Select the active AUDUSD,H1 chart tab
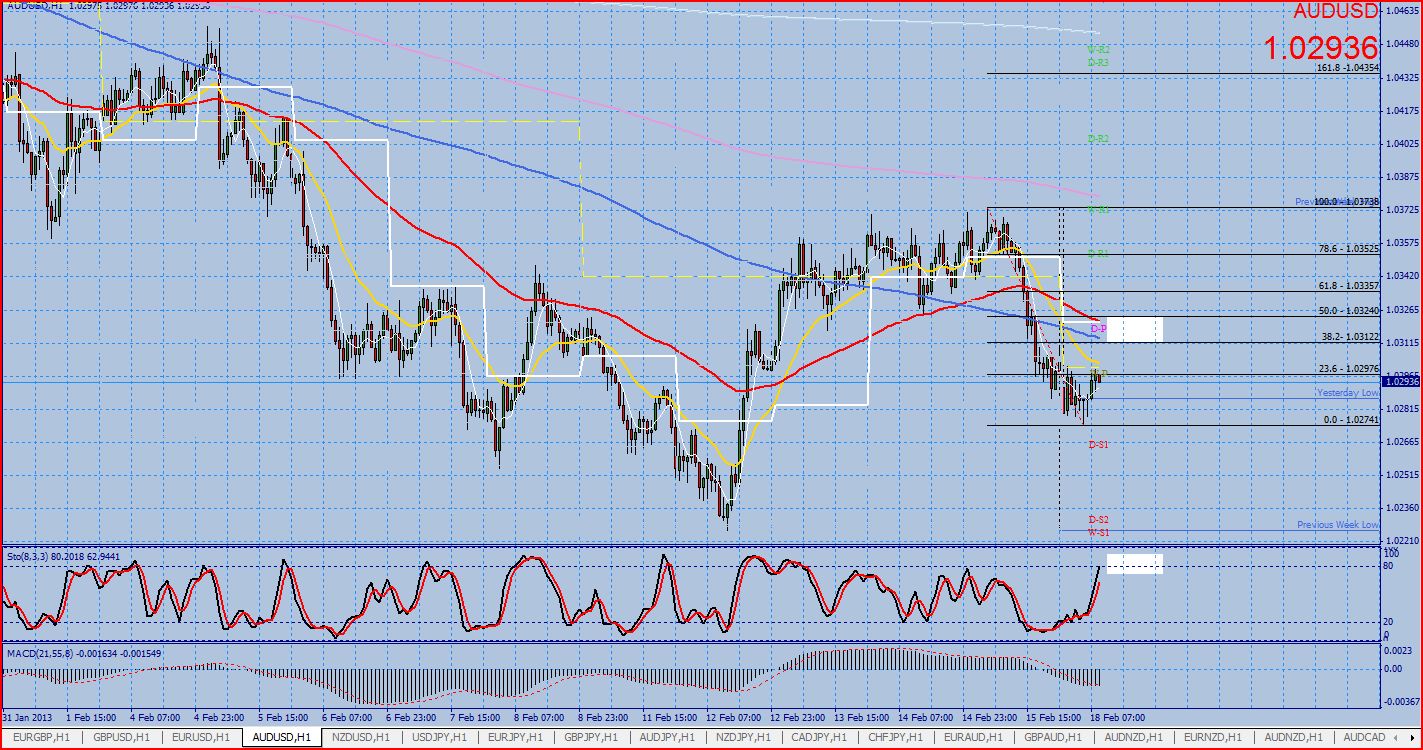Screen dimensions: 1423x750 point(282,737)
